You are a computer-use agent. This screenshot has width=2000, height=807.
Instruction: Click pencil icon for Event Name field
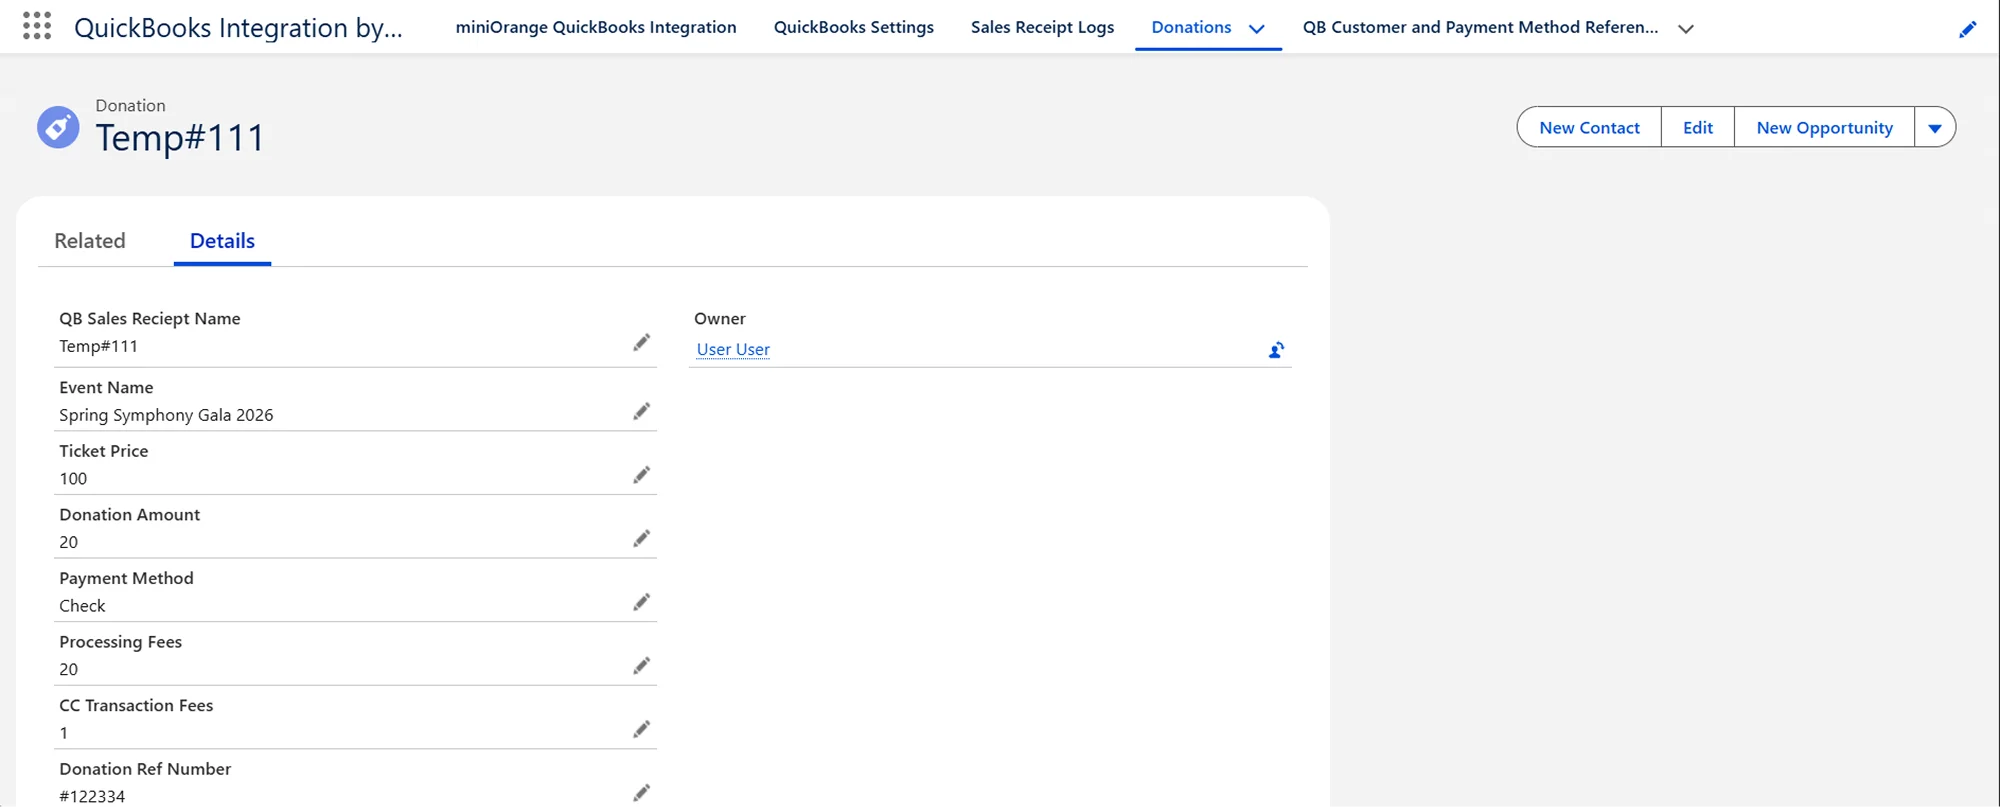pyautogui.click(x=641, y=412)
